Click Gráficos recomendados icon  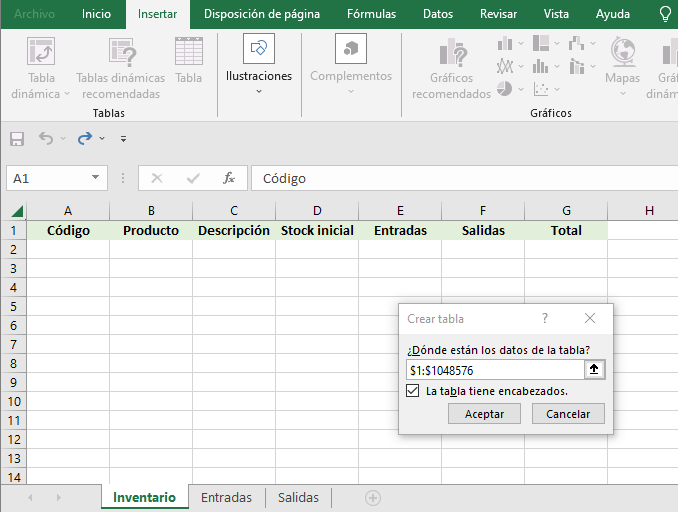(451, 52)
